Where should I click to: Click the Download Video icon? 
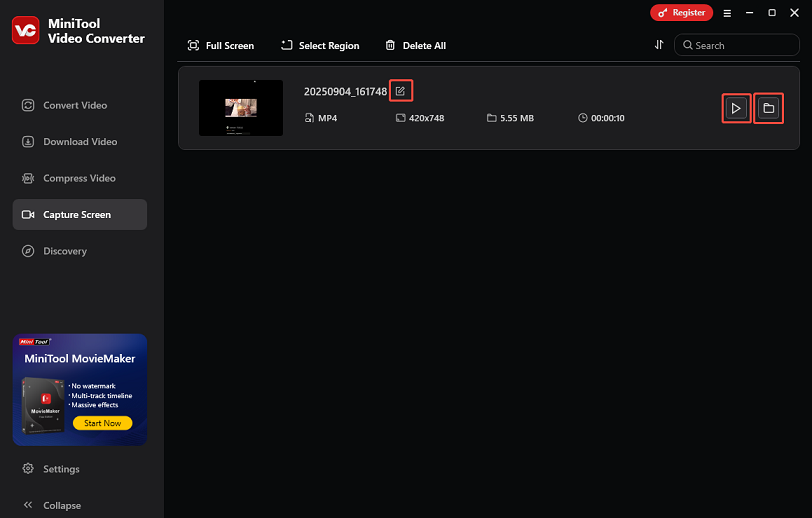pyautogui.click(x=28, y=141)
